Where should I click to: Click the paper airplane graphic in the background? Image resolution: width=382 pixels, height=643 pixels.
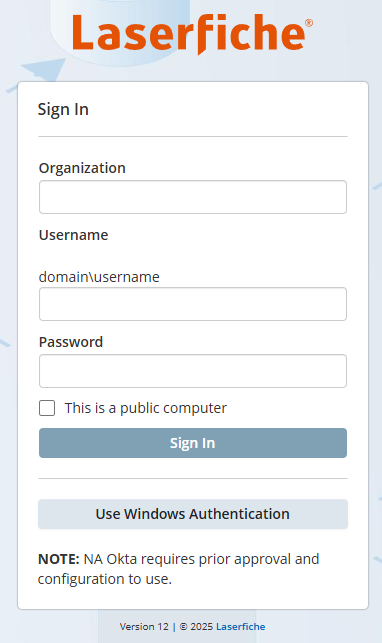pyautogui.click(x=43, y=69)
